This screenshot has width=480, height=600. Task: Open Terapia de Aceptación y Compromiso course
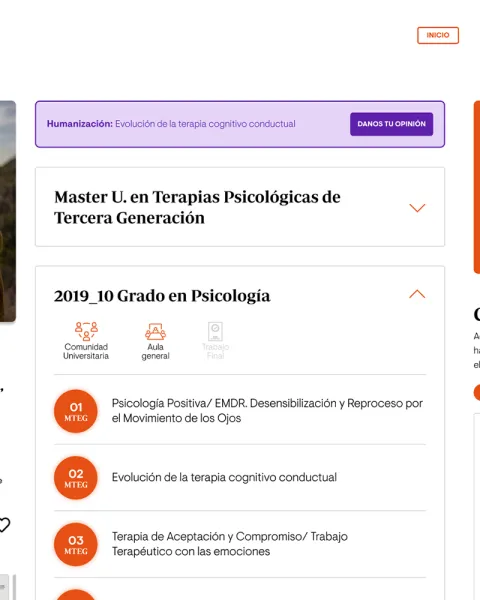230,544
